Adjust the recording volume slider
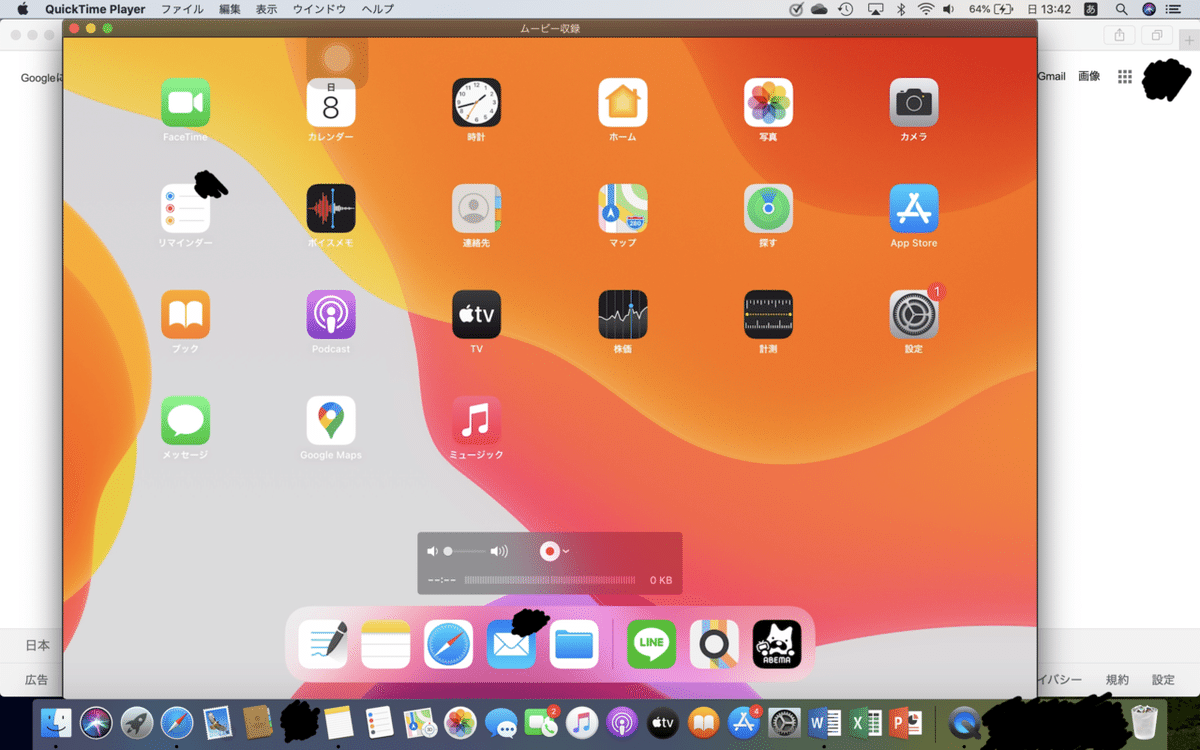 (x=466, y=551)
